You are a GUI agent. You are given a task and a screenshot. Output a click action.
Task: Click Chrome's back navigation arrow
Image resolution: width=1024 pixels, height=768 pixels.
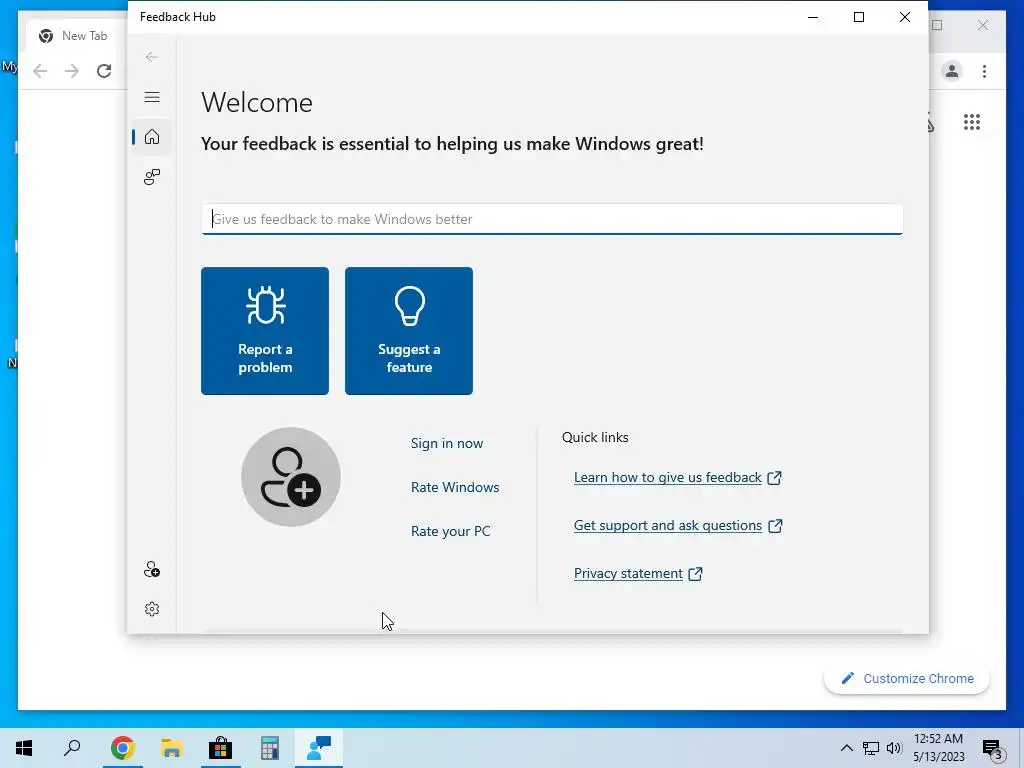40,71
